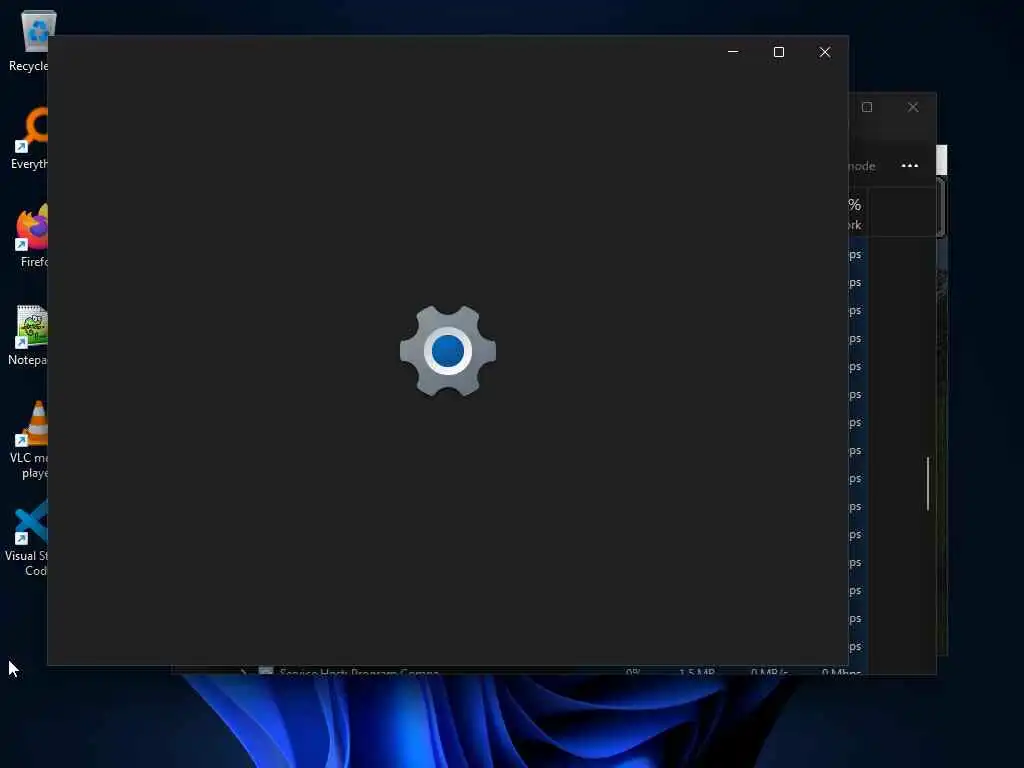The height and width of the screenshot is (768, 1024).
Task: Open Task Manager's three-dot more menu
Action: 910,166
